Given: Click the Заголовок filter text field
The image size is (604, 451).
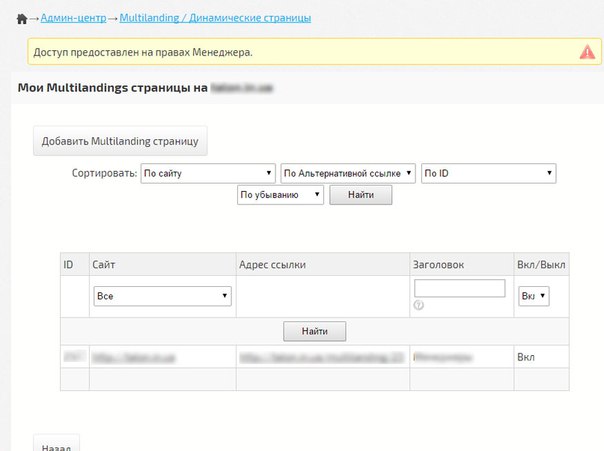Looking at the screenshot, I should 459,288.
